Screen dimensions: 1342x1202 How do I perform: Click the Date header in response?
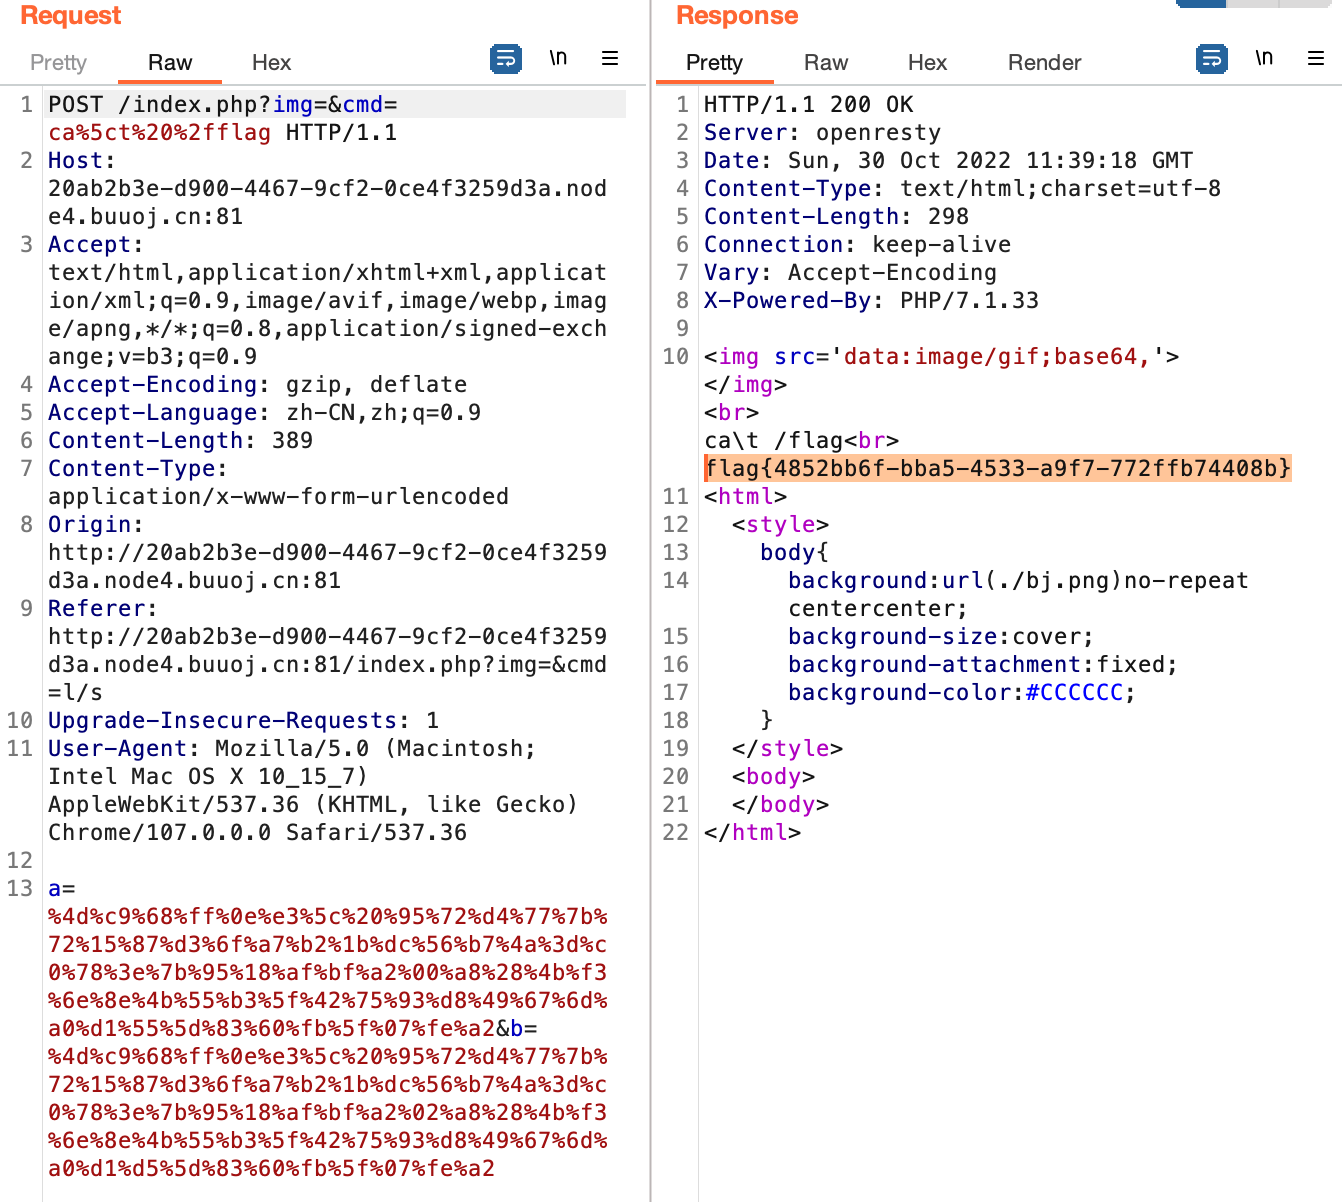(x=948, y=160)
